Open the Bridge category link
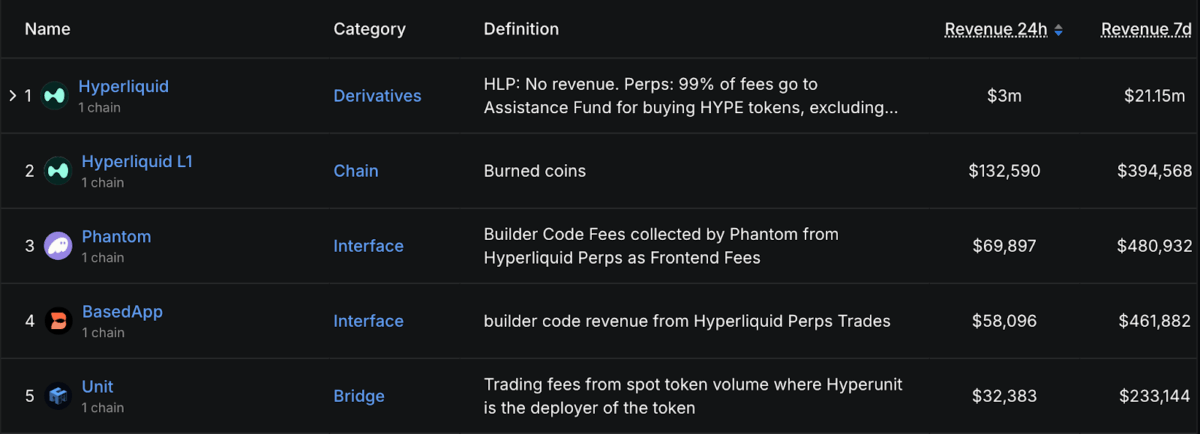The width and height of the screenshot is (1200, 434). 359,396
